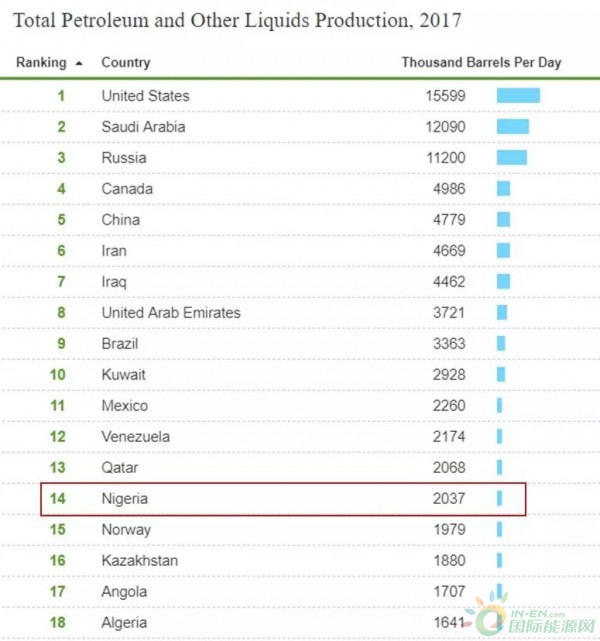Click the Thousand Barrels Per Day header

pyautogui.click(x=481, y=62)
